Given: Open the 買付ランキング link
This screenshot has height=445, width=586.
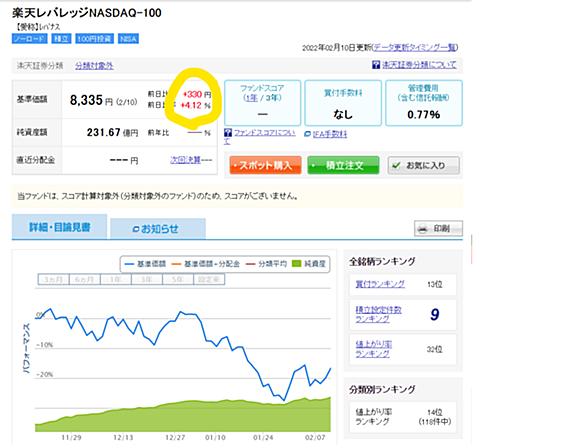Looking at the screenshot, I should coord(380,284).
